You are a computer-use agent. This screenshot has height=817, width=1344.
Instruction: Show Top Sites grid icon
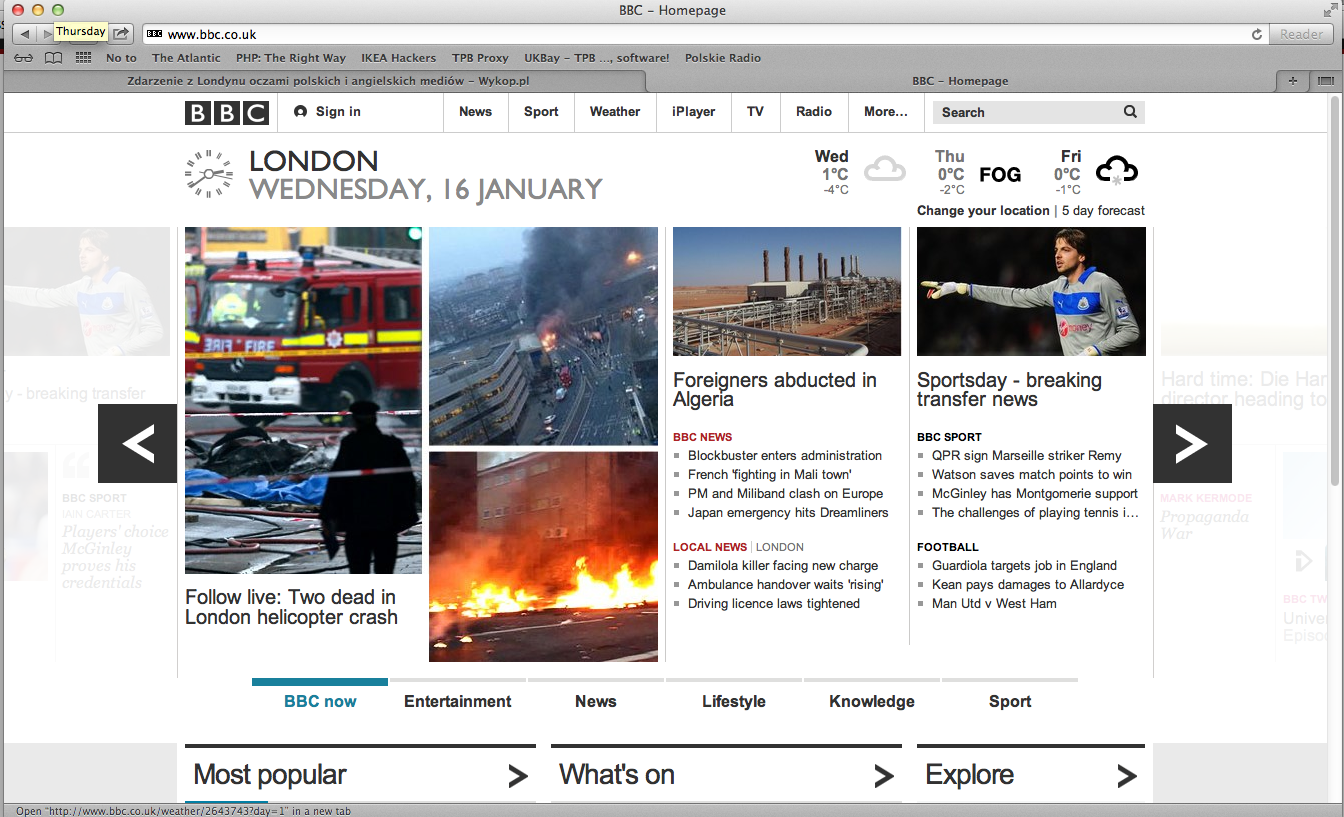(84, 58)
